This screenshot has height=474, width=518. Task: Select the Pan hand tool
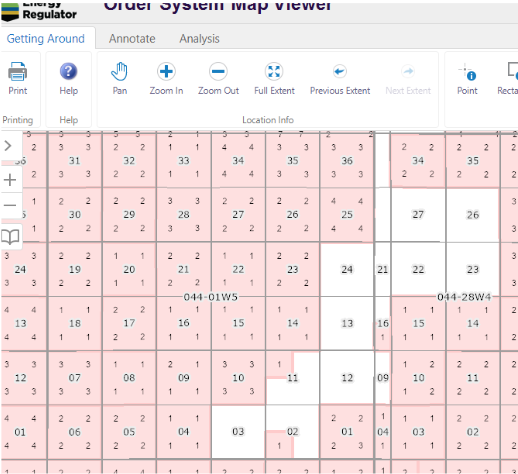tap(119, 71)
